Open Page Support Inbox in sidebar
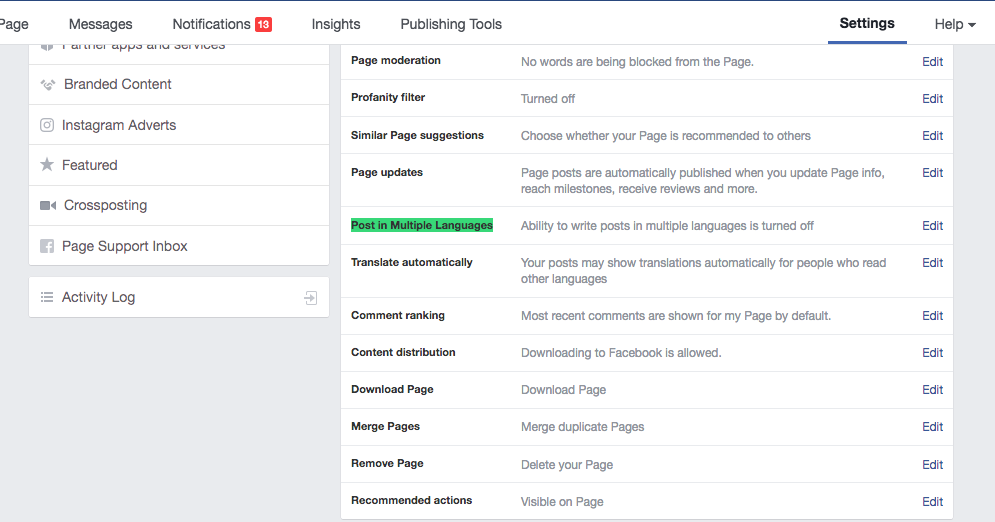995x522 pixels. coord(179,246)
